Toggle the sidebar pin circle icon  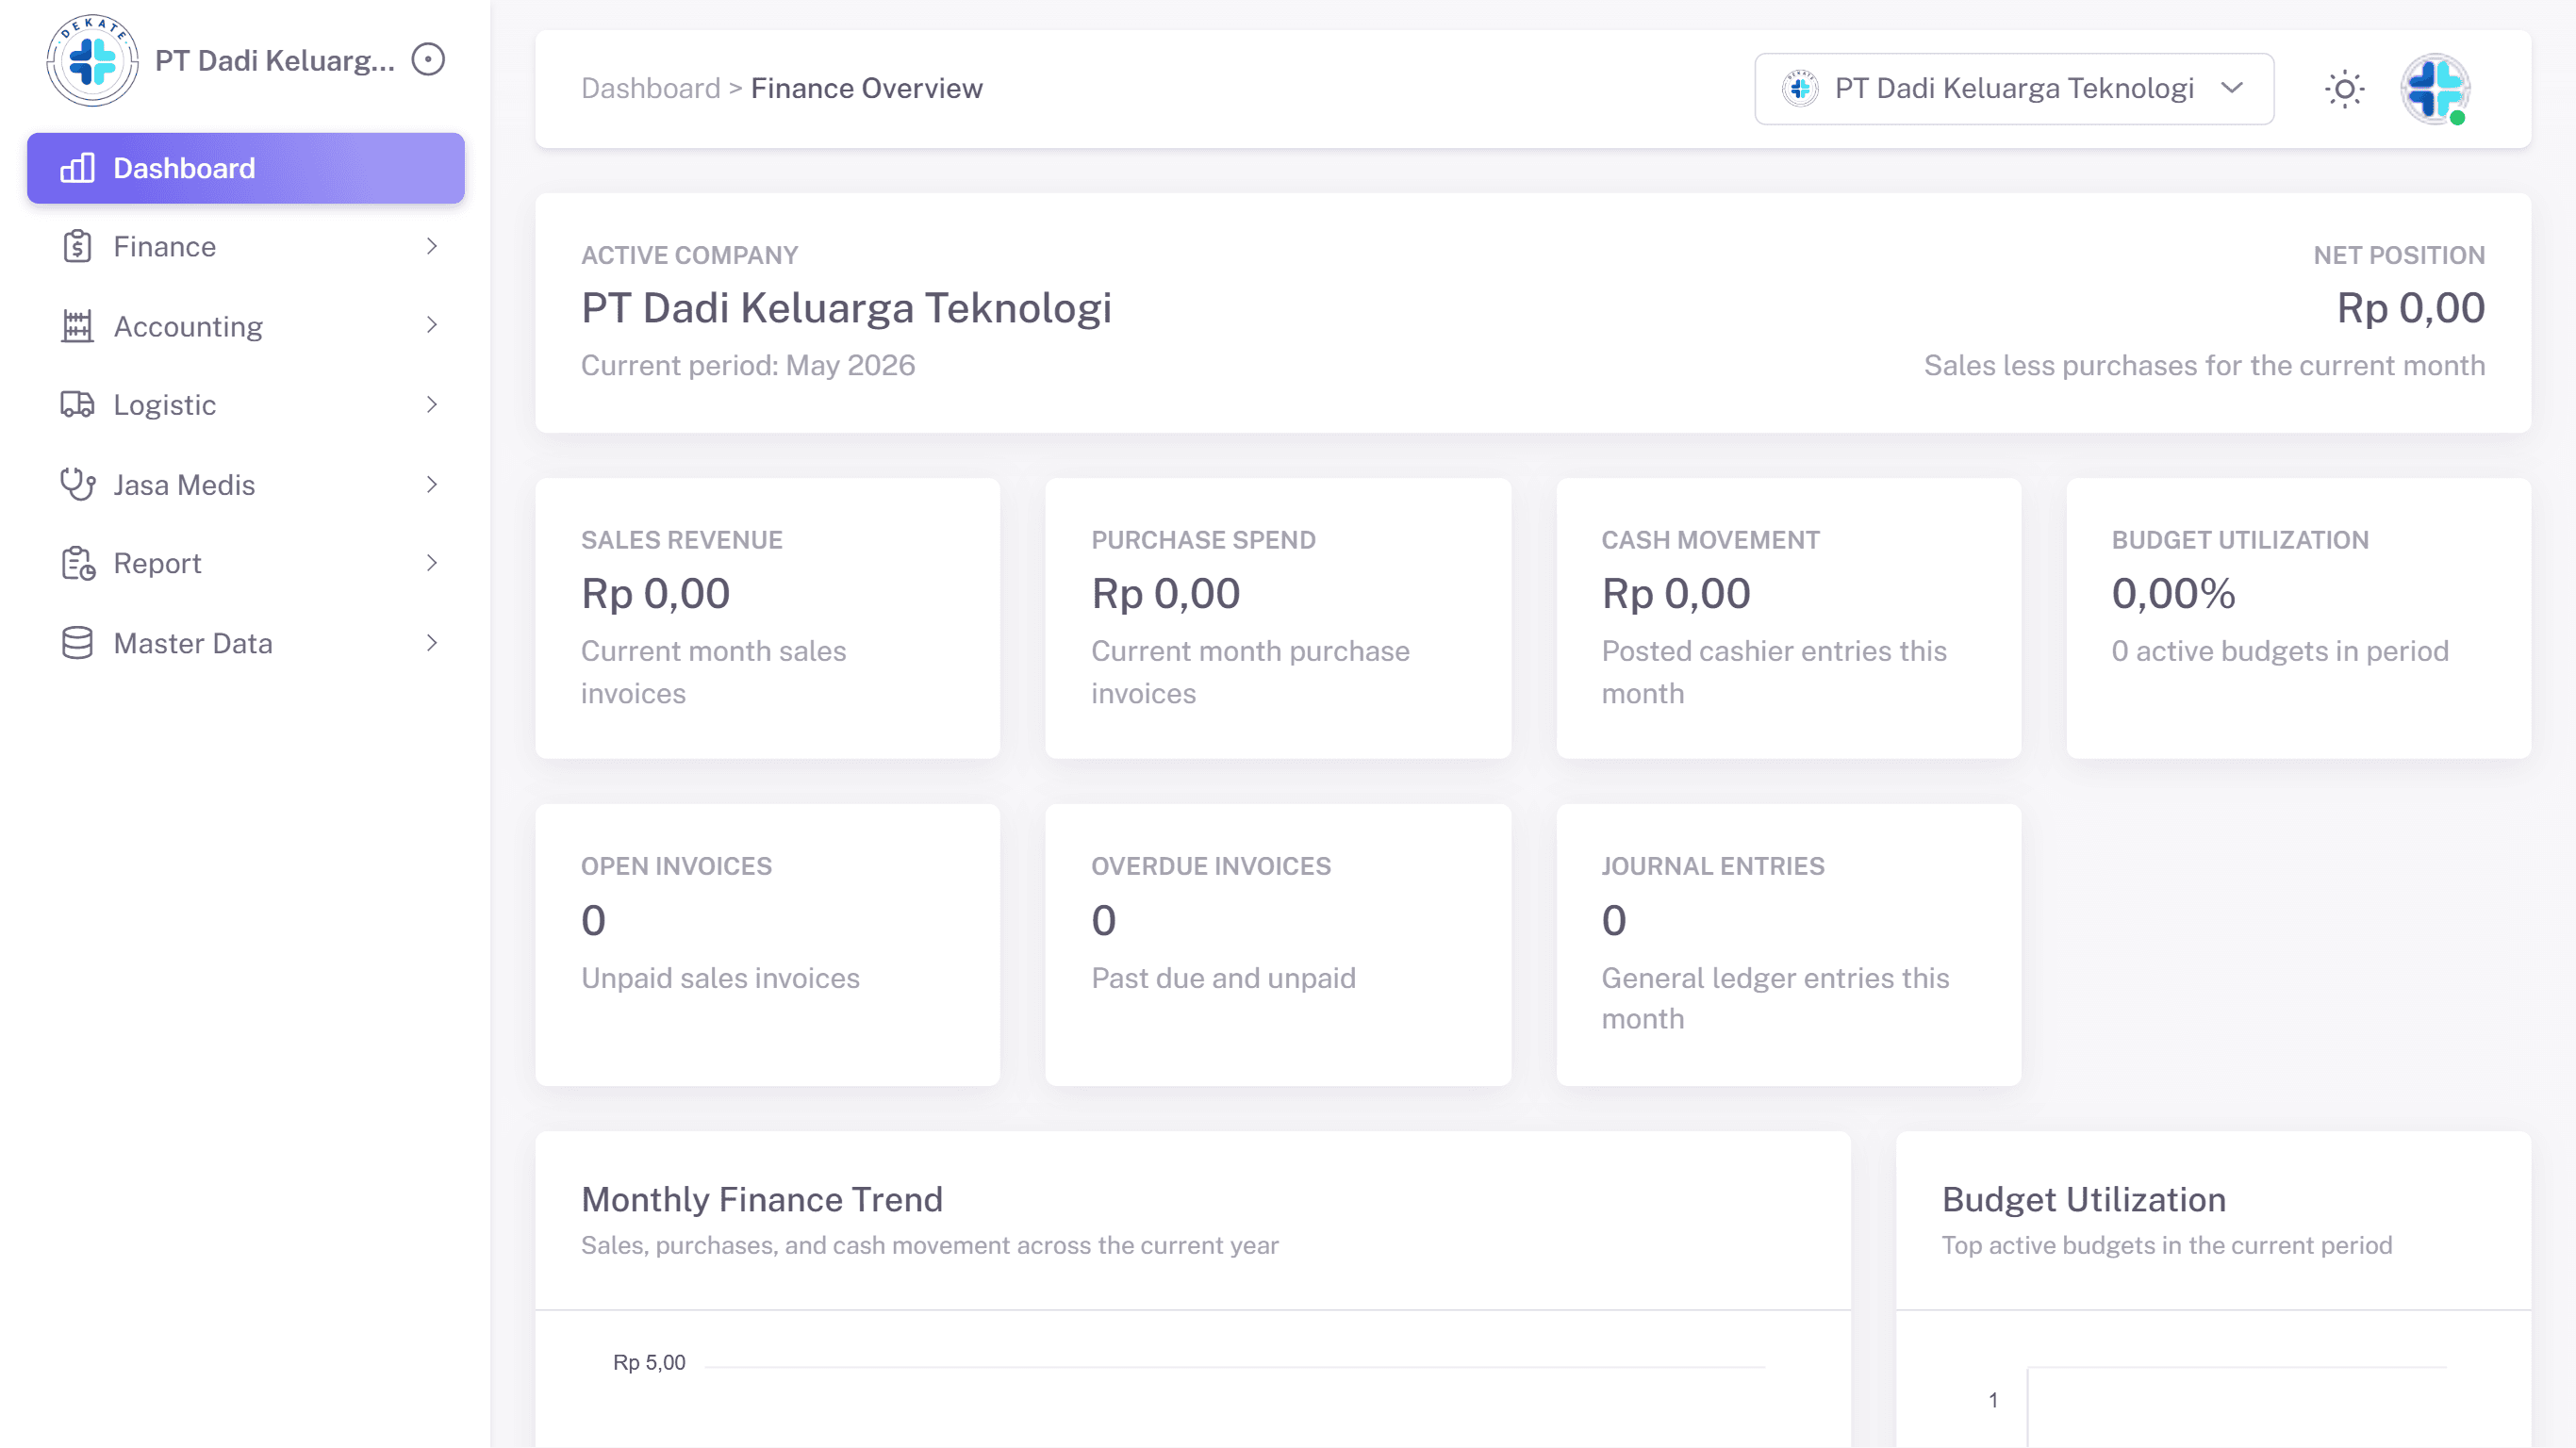point(428,60)
